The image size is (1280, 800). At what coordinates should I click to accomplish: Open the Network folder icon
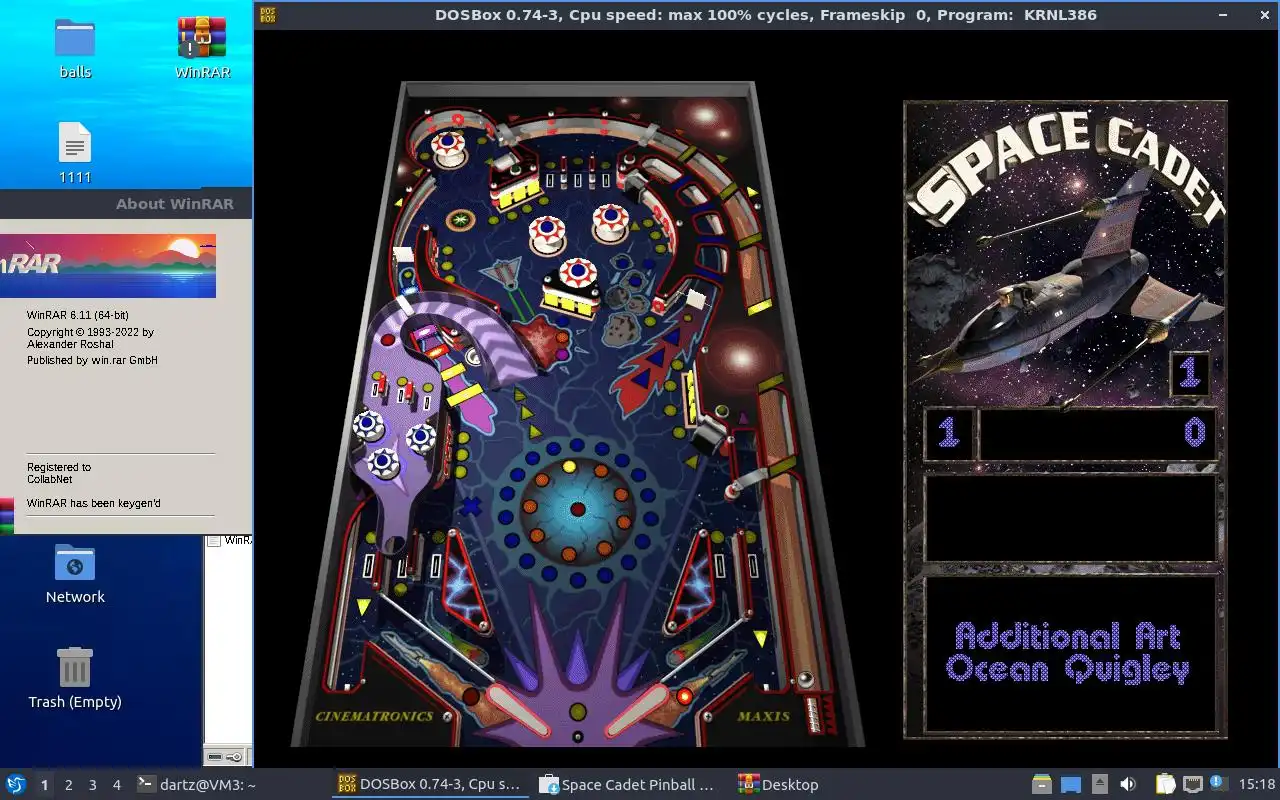[x=75, y=564]
